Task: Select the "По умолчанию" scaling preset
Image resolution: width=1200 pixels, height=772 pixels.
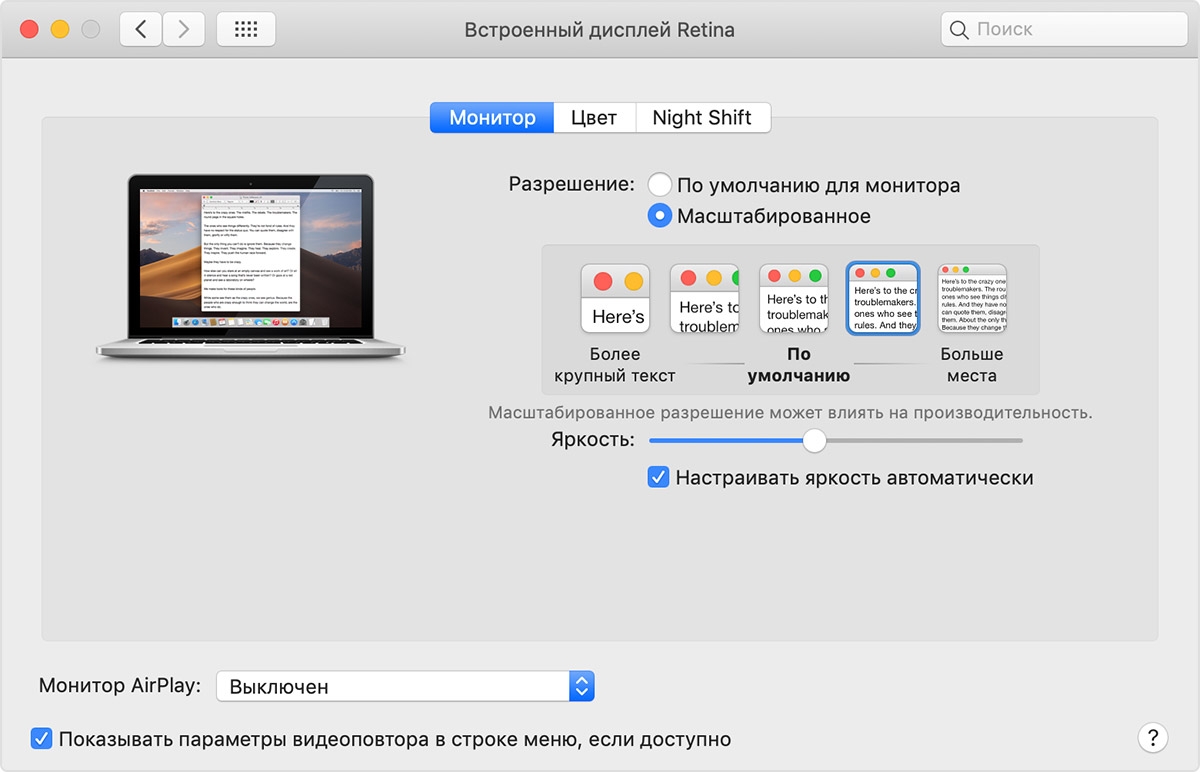Action: click(x=794, y=298)
